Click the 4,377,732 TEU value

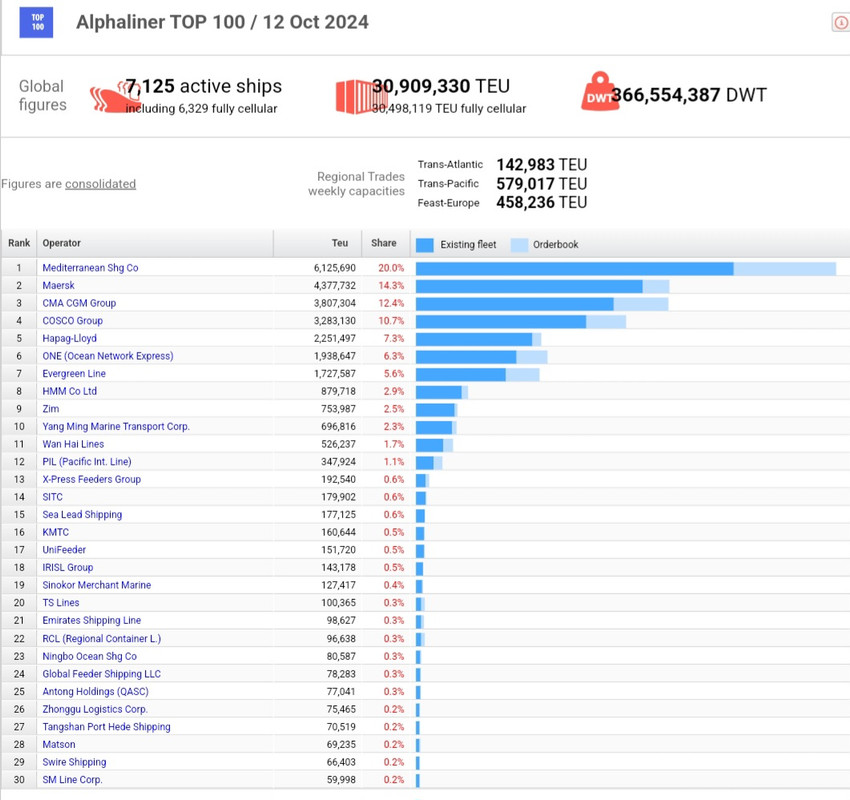(x=334, y=285)
